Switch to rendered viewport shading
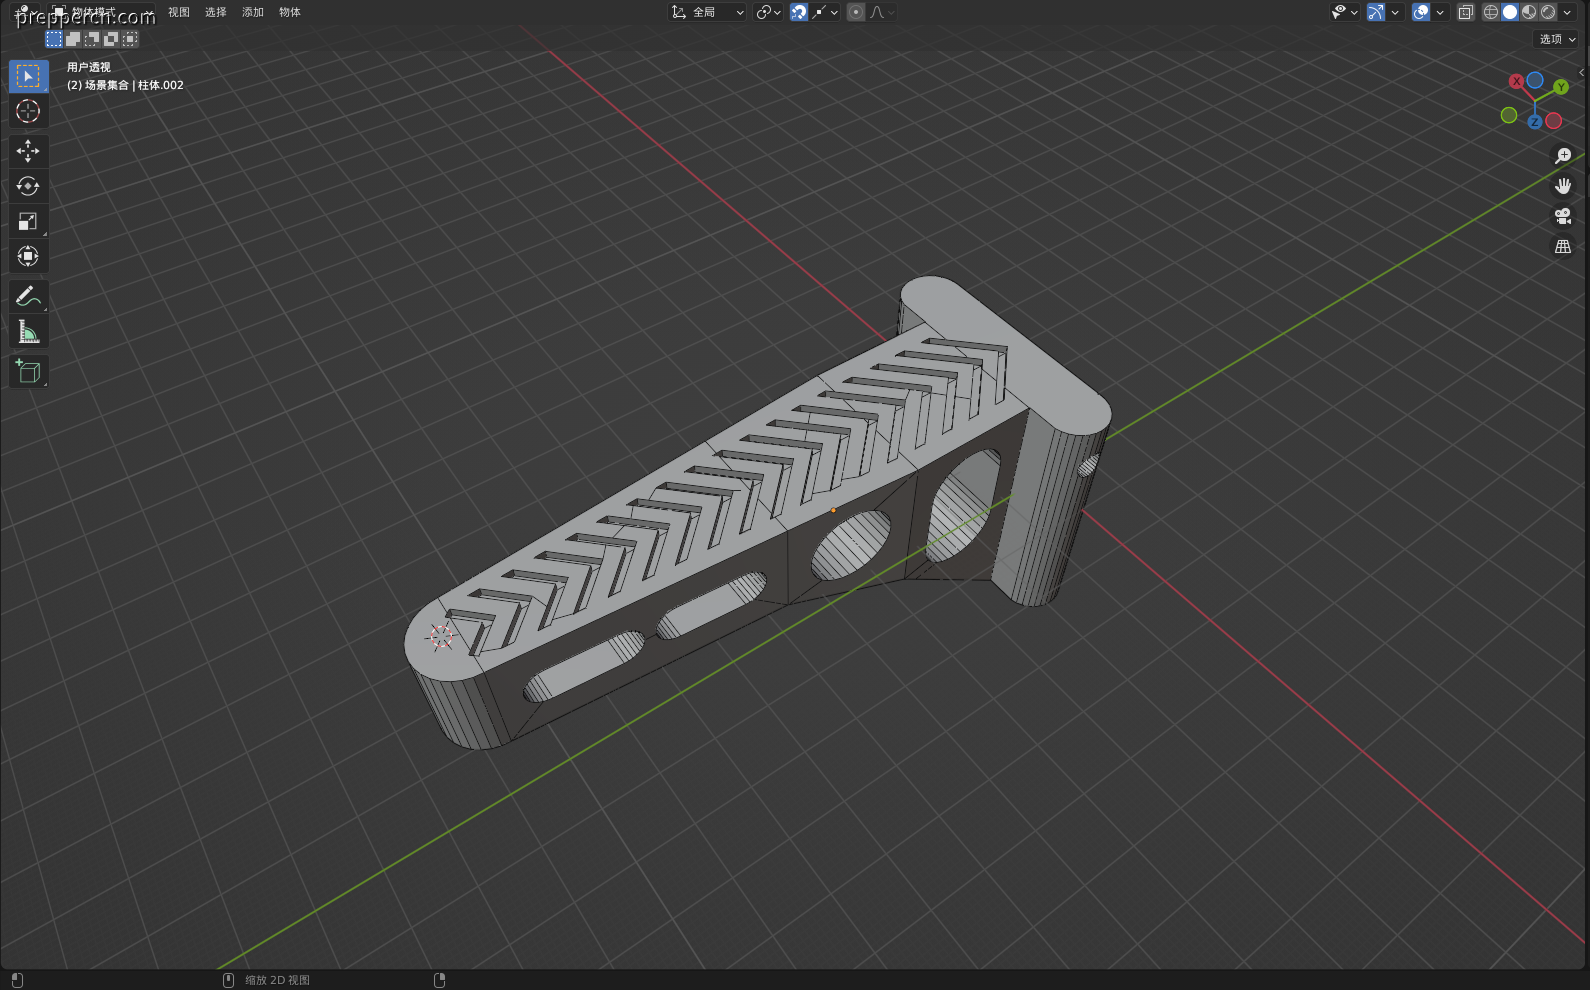Image resolution: width=1590 pixels, height=990 pixels. point(1548,12)
